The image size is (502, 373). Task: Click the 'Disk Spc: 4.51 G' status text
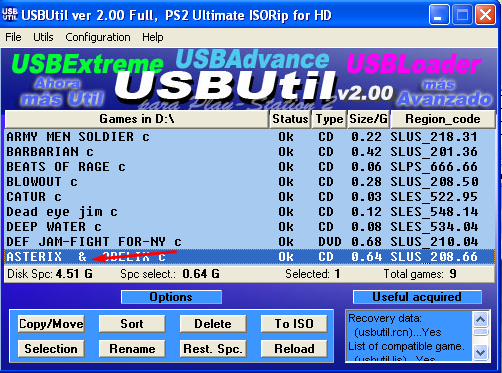tap(50, 274)
